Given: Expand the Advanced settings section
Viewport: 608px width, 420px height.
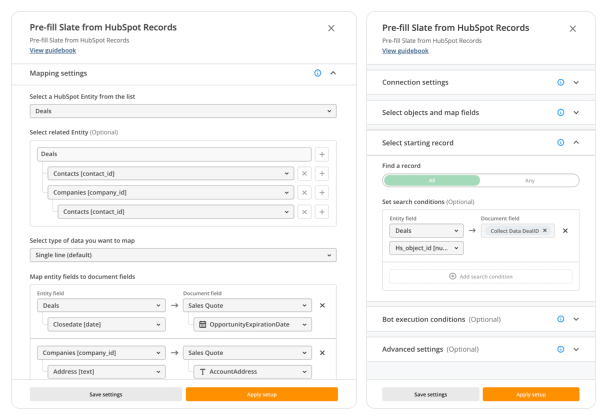Looking at the screenshot, I should point(576,349).
